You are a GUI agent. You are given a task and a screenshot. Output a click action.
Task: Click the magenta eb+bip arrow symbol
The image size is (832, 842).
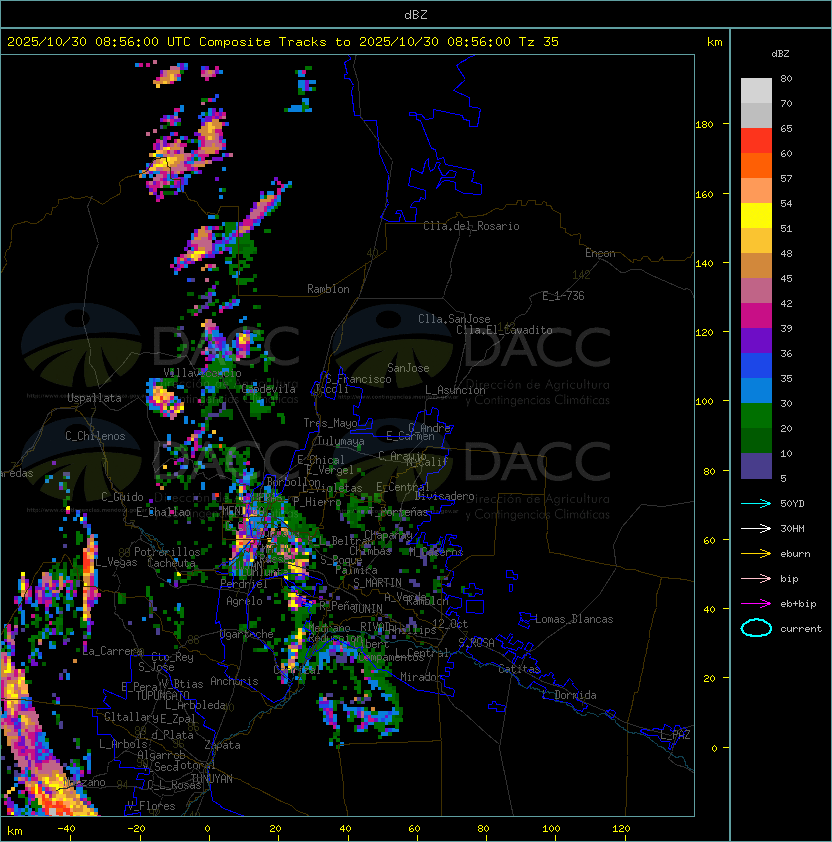coord(756,604)
